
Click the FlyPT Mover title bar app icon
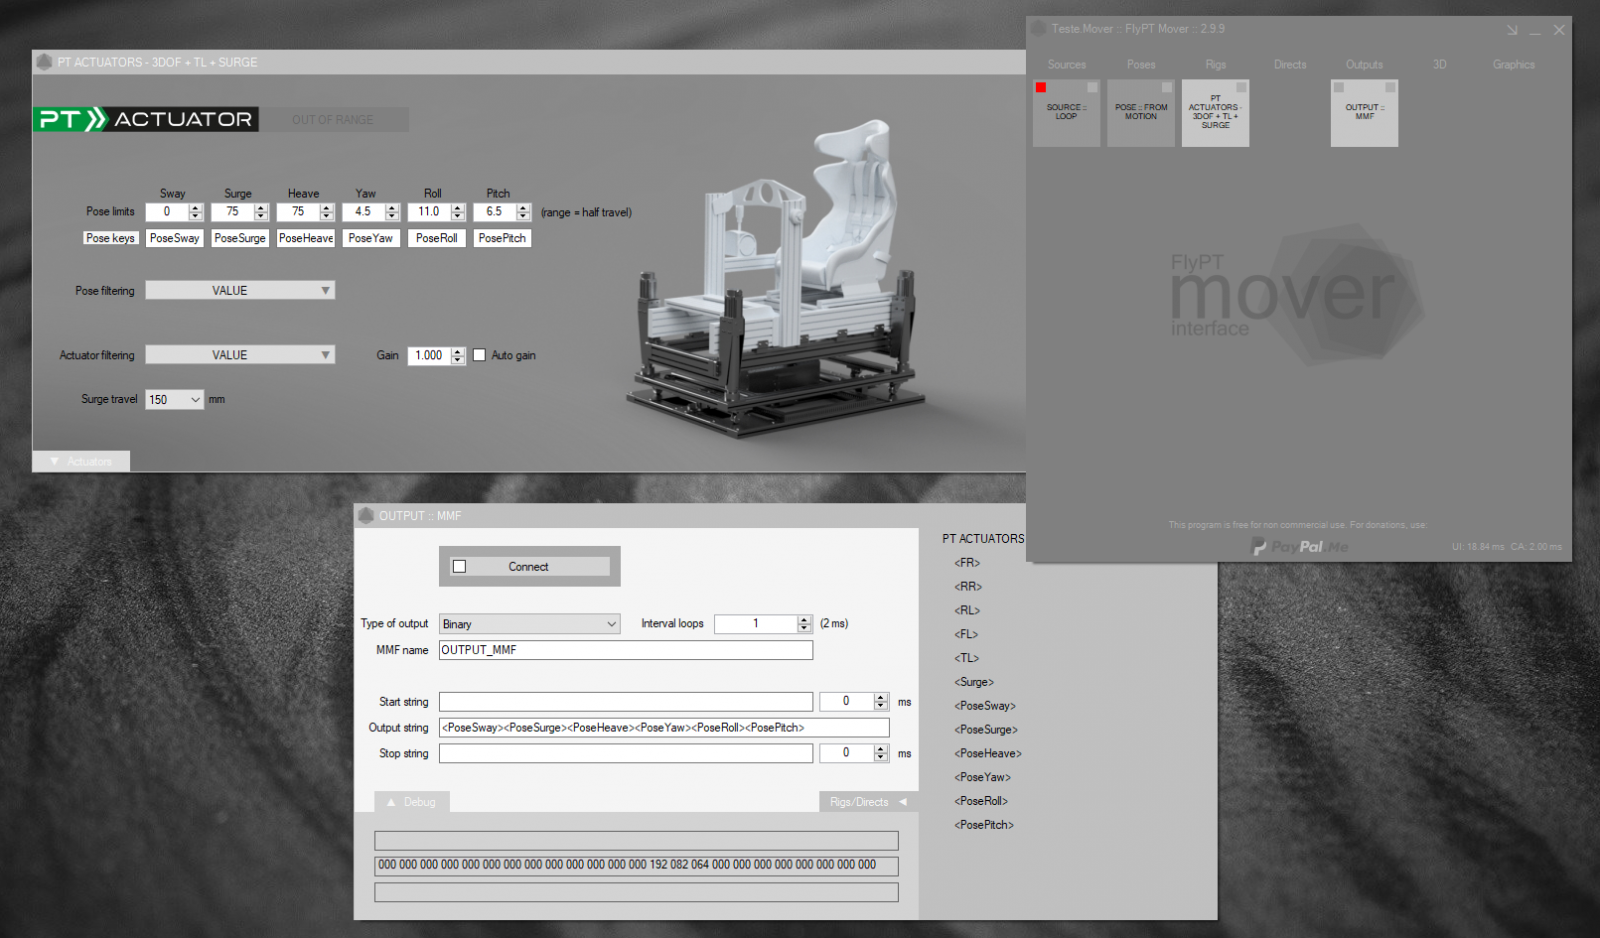[x=1039, y=29]
